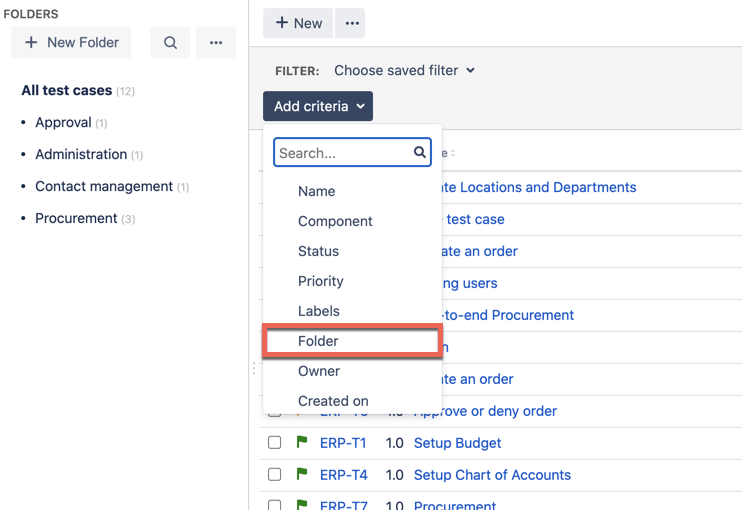Select the Procurement folder in sidebar

point(76,218)
